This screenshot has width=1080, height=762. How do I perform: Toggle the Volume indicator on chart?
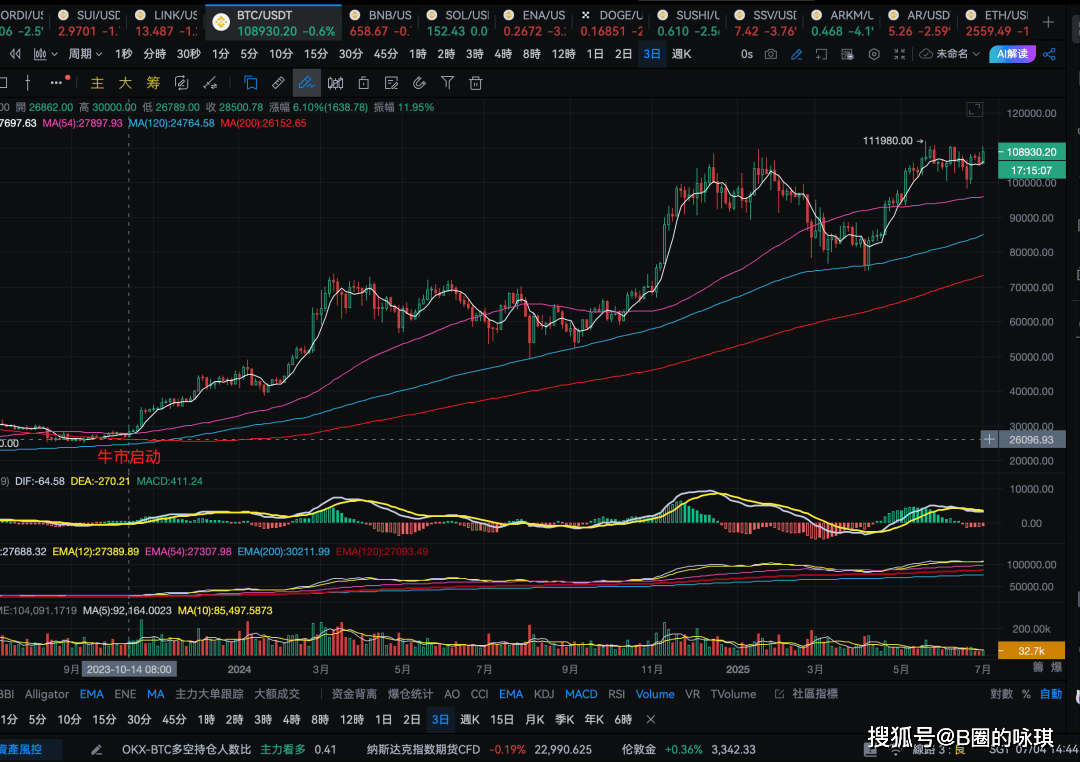(655, 694)
